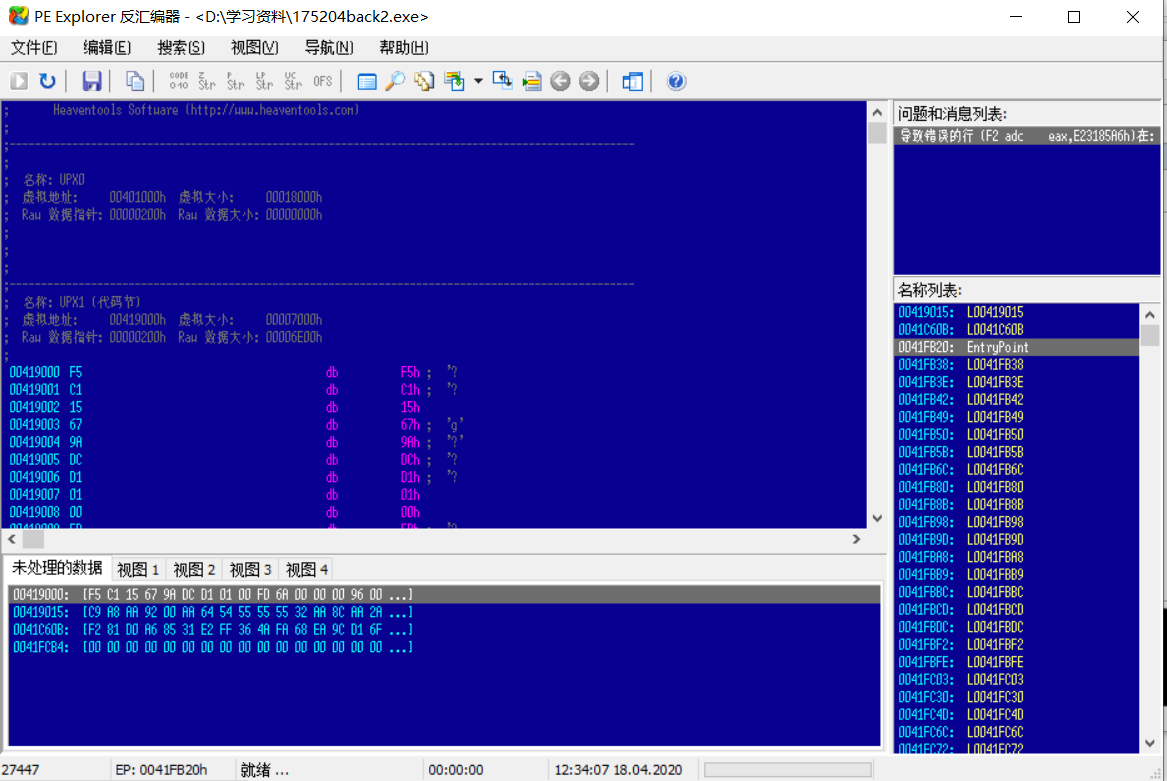This screenshot has height=781, width=1167.
Task: Click the 12:34:07 18.04.2020 status text
Action: click(618, 769)
